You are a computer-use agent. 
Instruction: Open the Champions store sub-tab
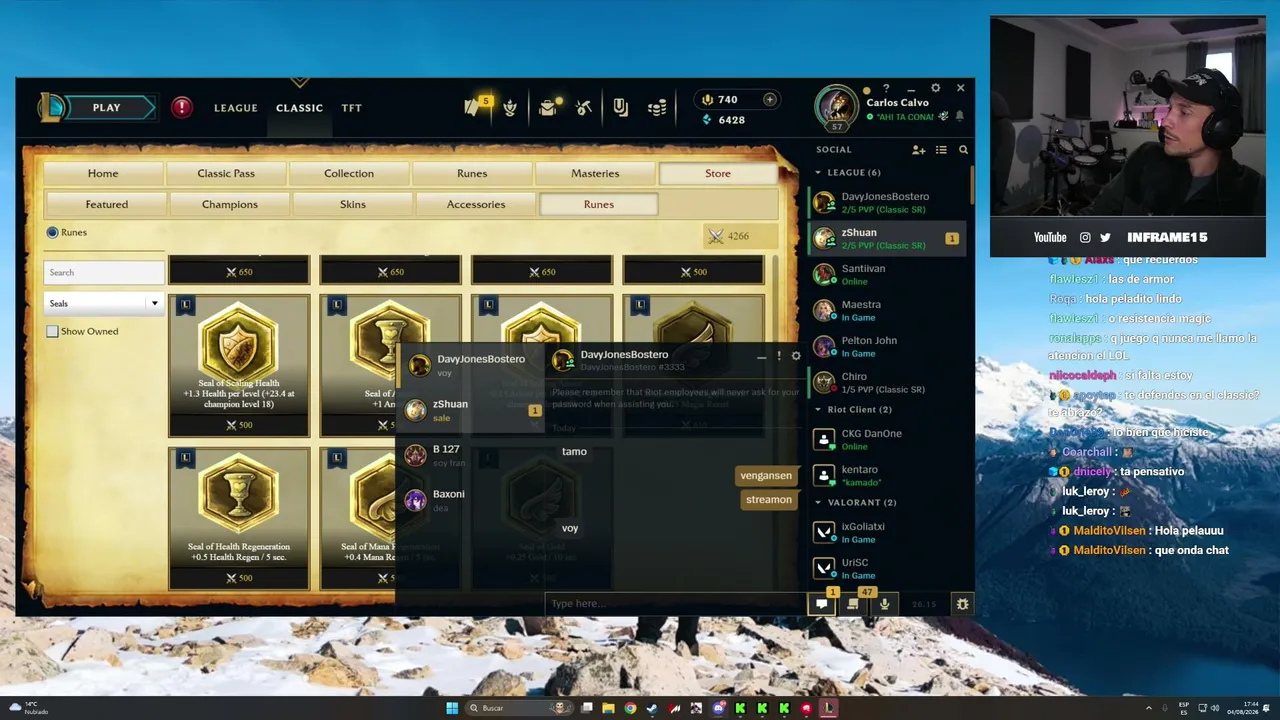click(x=230, y=204)
